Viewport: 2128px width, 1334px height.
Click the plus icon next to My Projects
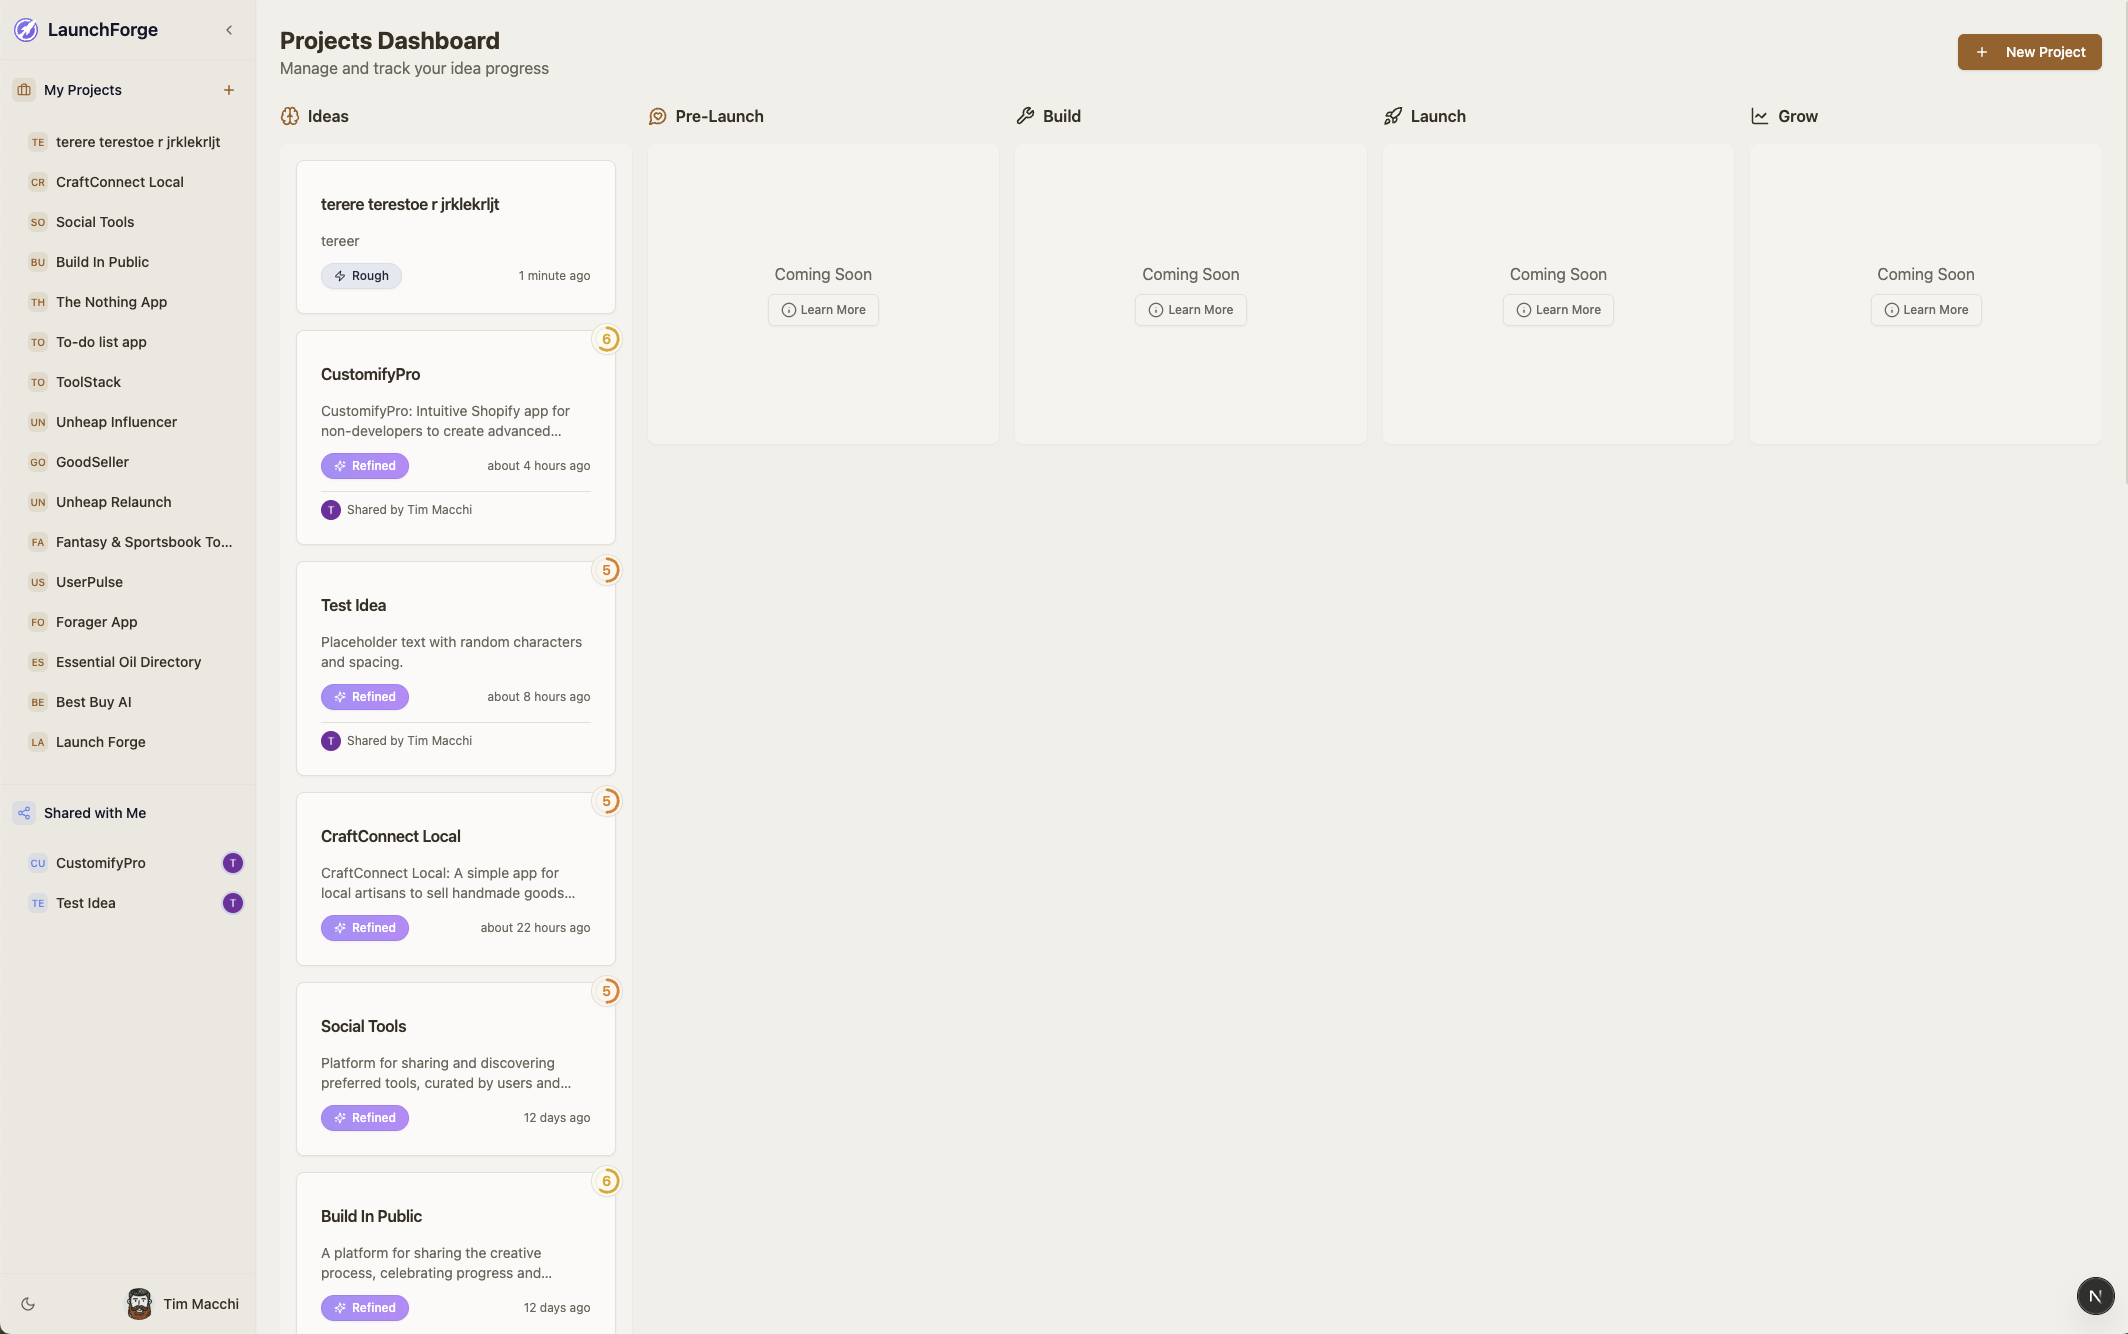[x=229, y=90]
